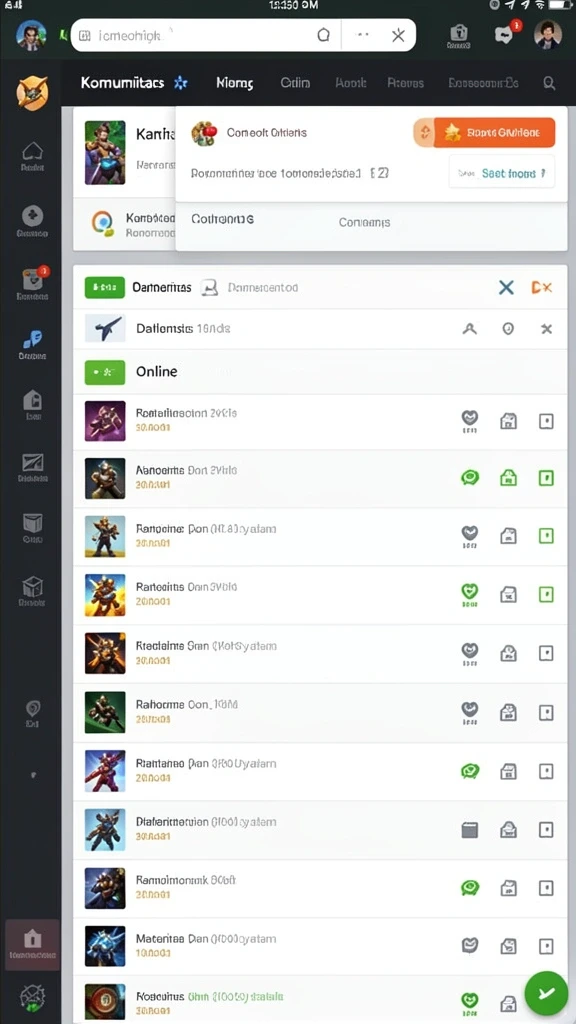576x1024 pixels.
Task: Toggle the square box in the Rtantaneo Pan row
Action: coord(546,771)
